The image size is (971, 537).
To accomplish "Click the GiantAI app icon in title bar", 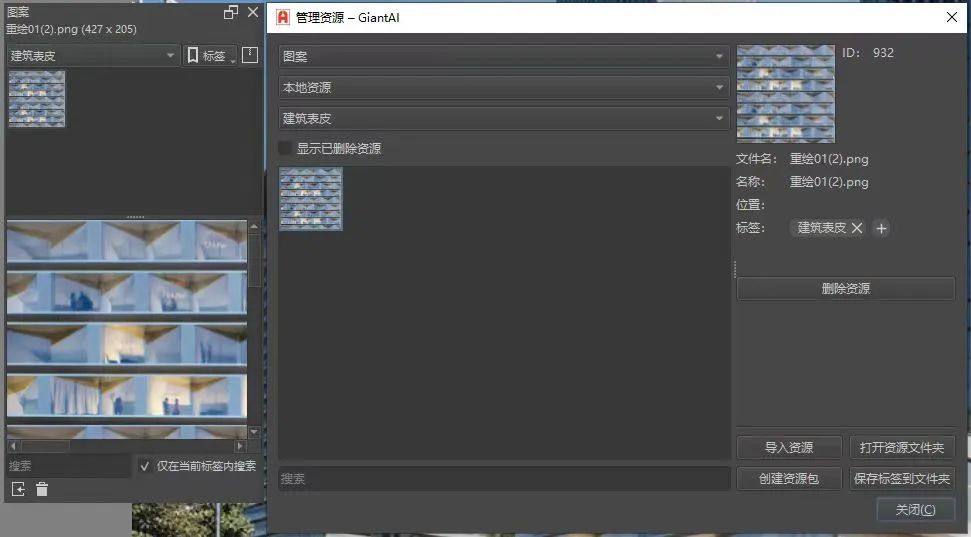I will (x=283, y=18).
